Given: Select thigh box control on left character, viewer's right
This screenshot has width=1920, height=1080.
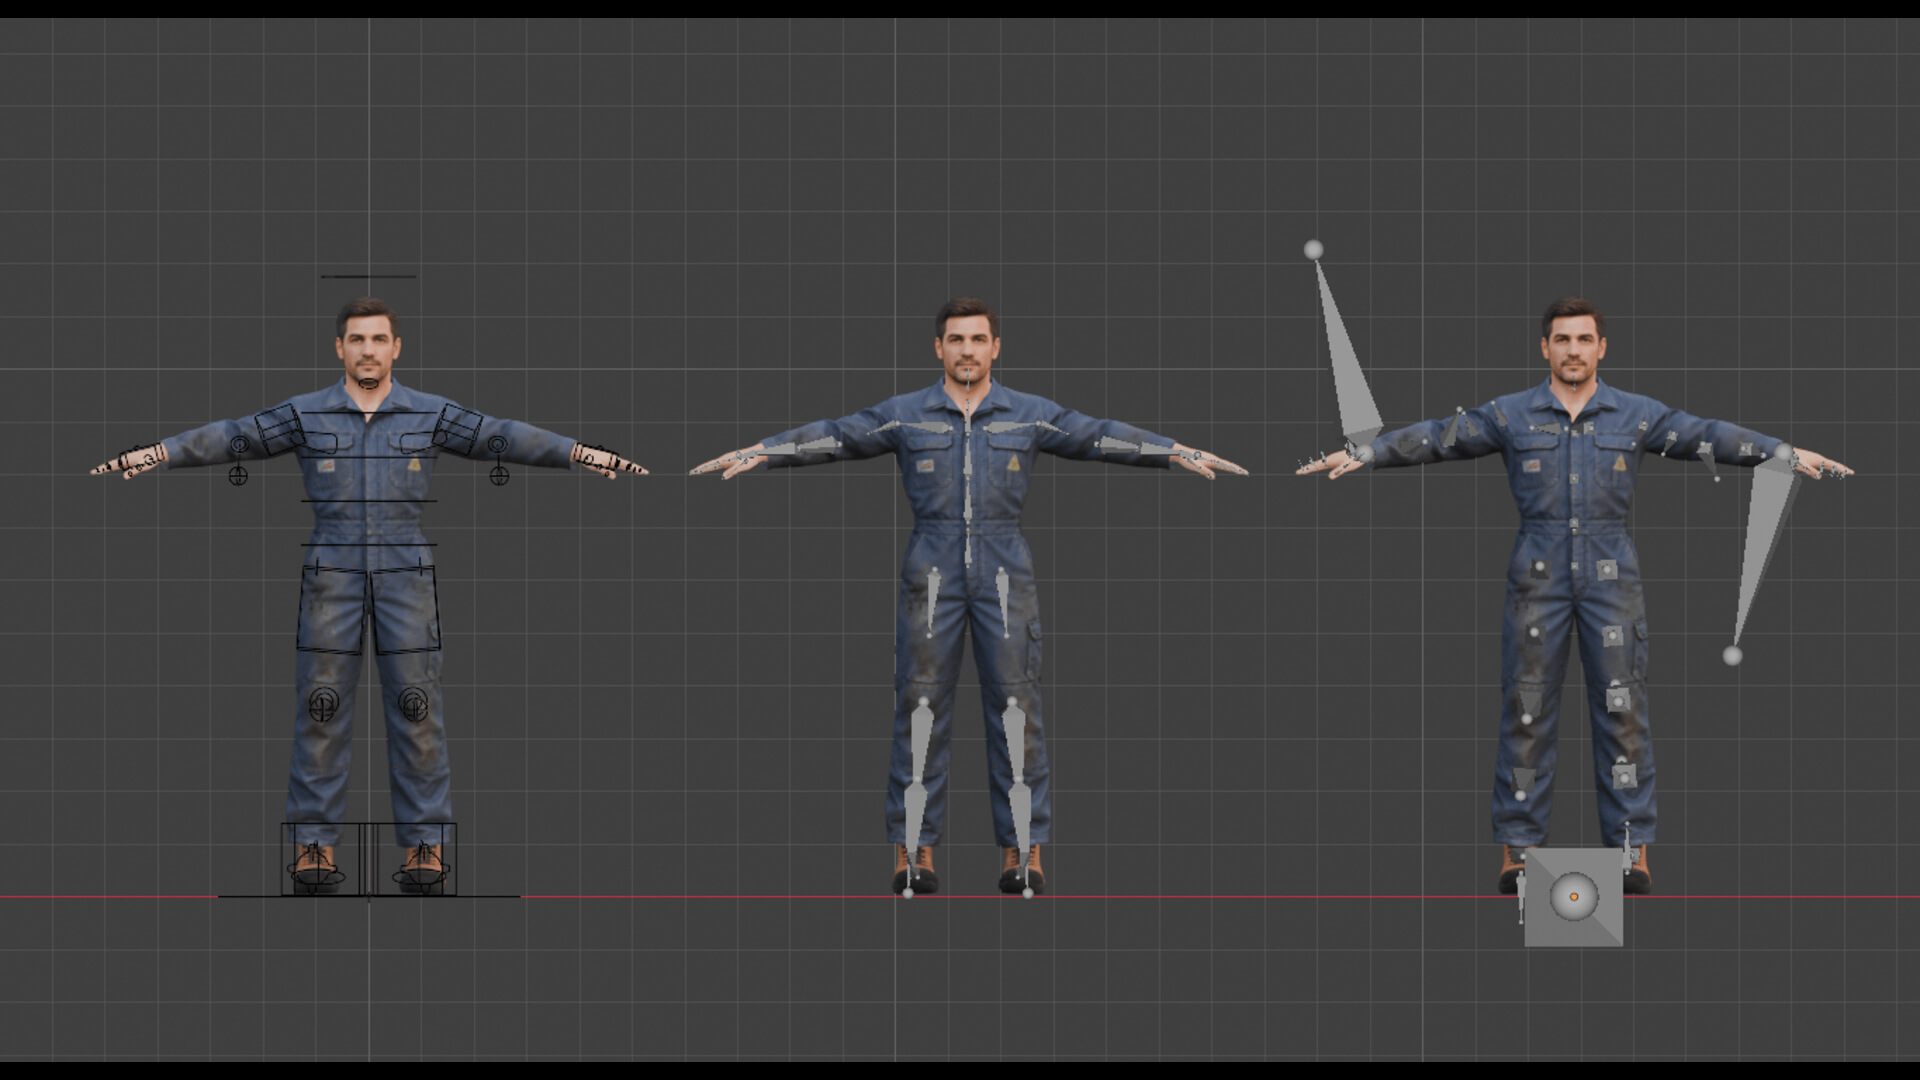Looking at the screenshot, I should coord(405,609).
